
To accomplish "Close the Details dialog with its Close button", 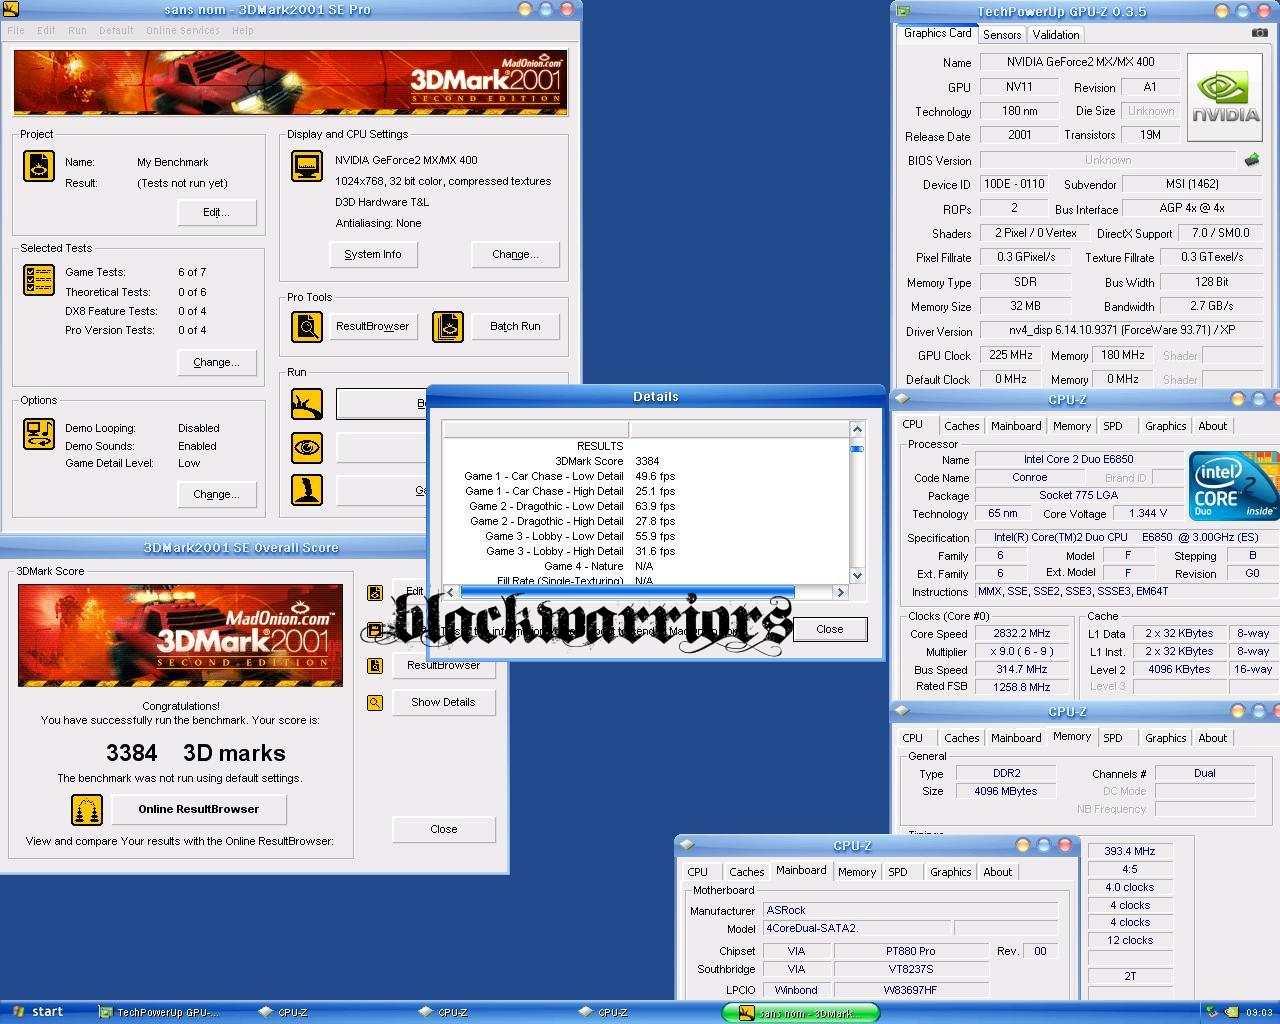I will pyautogui.click(x=829, y=630).
